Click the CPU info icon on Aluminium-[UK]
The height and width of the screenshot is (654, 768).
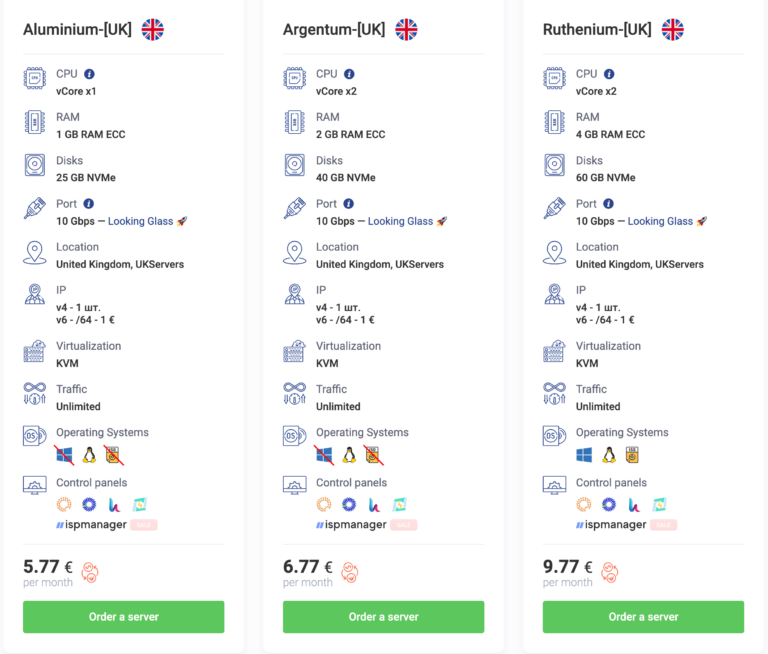(x=89, y=74)
